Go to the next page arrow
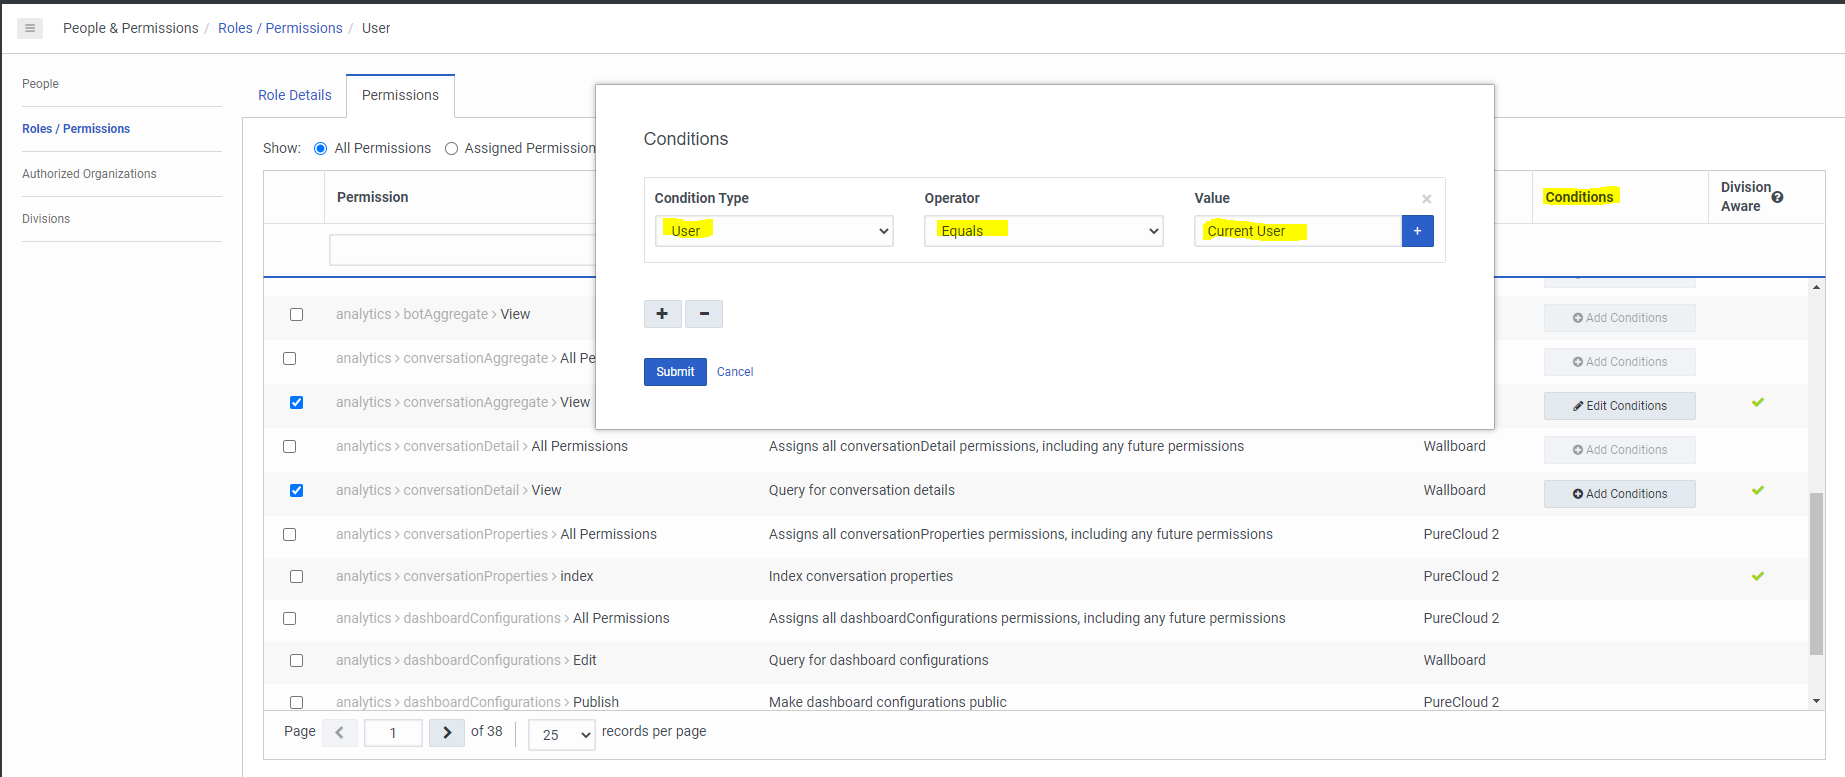Screen dimensions: 1845x777 (x=447, y=733)
